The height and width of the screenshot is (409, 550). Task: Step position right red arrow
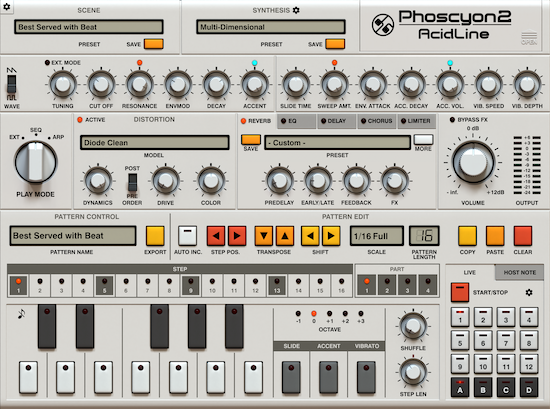click(237, 236)
